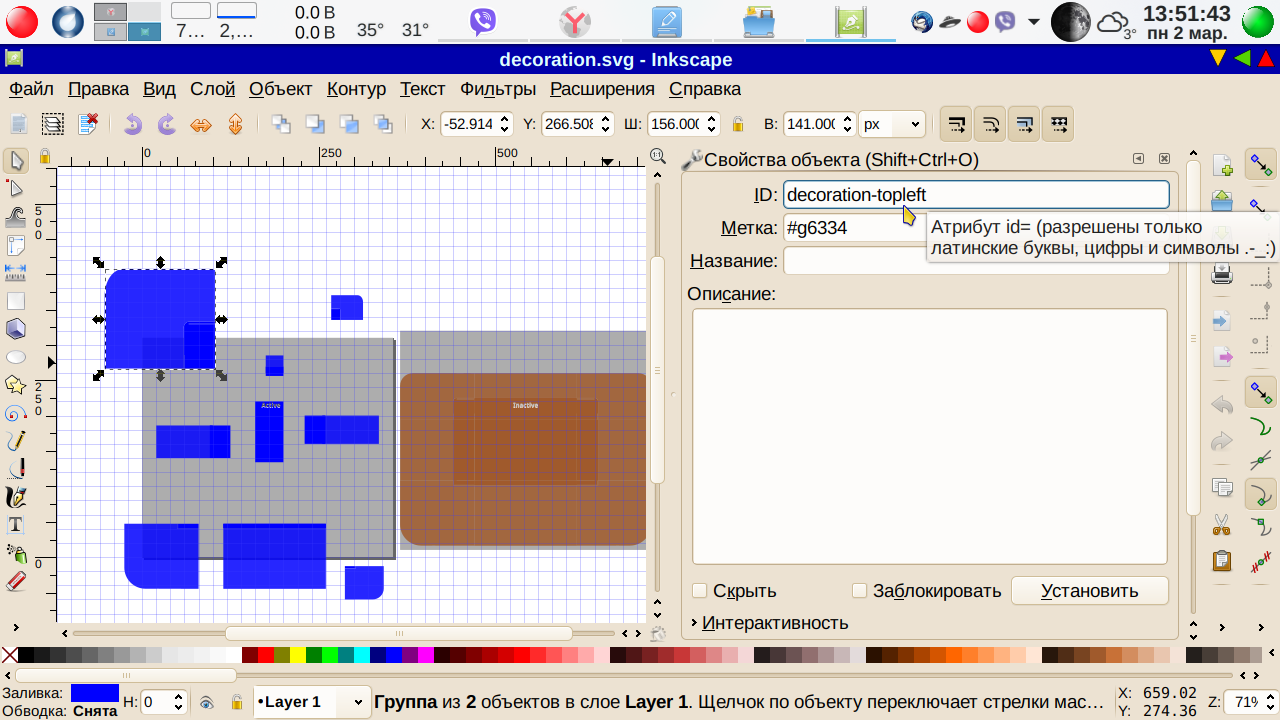The height and width of the screenshot is (720, 1280).
Task: Toggle width-height ratio lock
Action: (x=738, y=124)
